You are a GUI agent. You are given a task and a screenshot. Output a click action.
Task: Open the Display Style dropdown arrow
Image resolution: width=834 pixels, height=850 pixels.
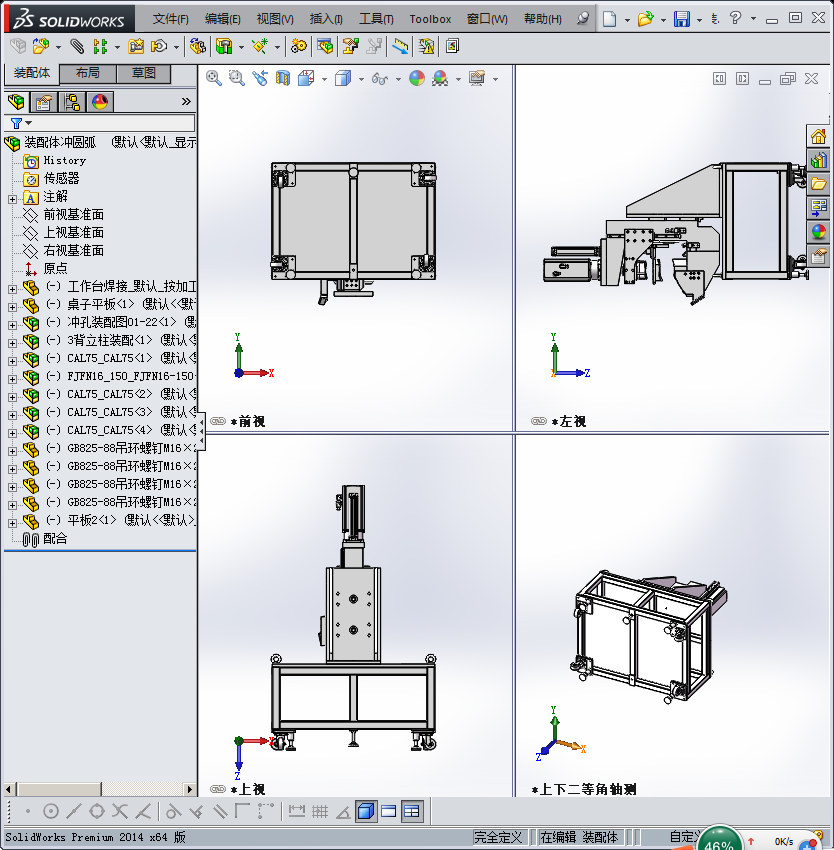click(x=361, y=80)
